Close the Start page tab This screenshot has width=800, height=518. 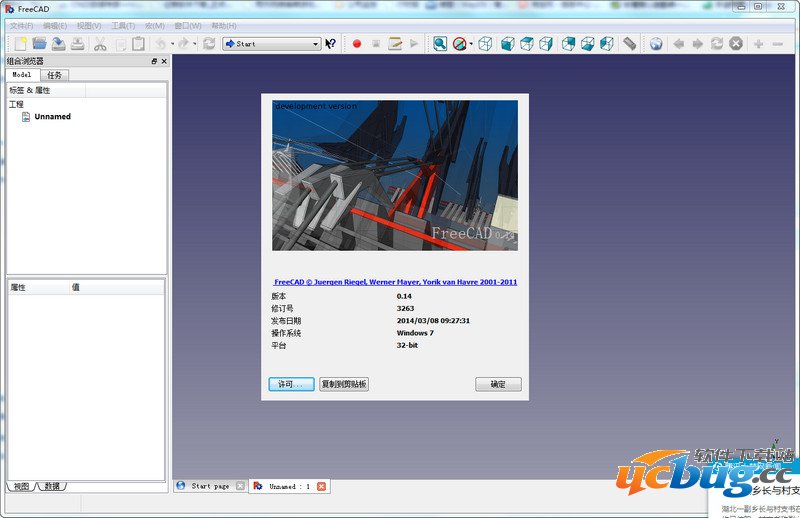pyautogui.click(x=240, y=486)
